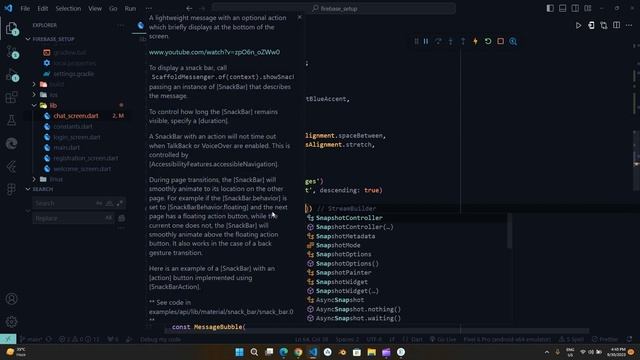Open the customize layout control
This screenshot has height=360, width=640.
coord(588,8)
